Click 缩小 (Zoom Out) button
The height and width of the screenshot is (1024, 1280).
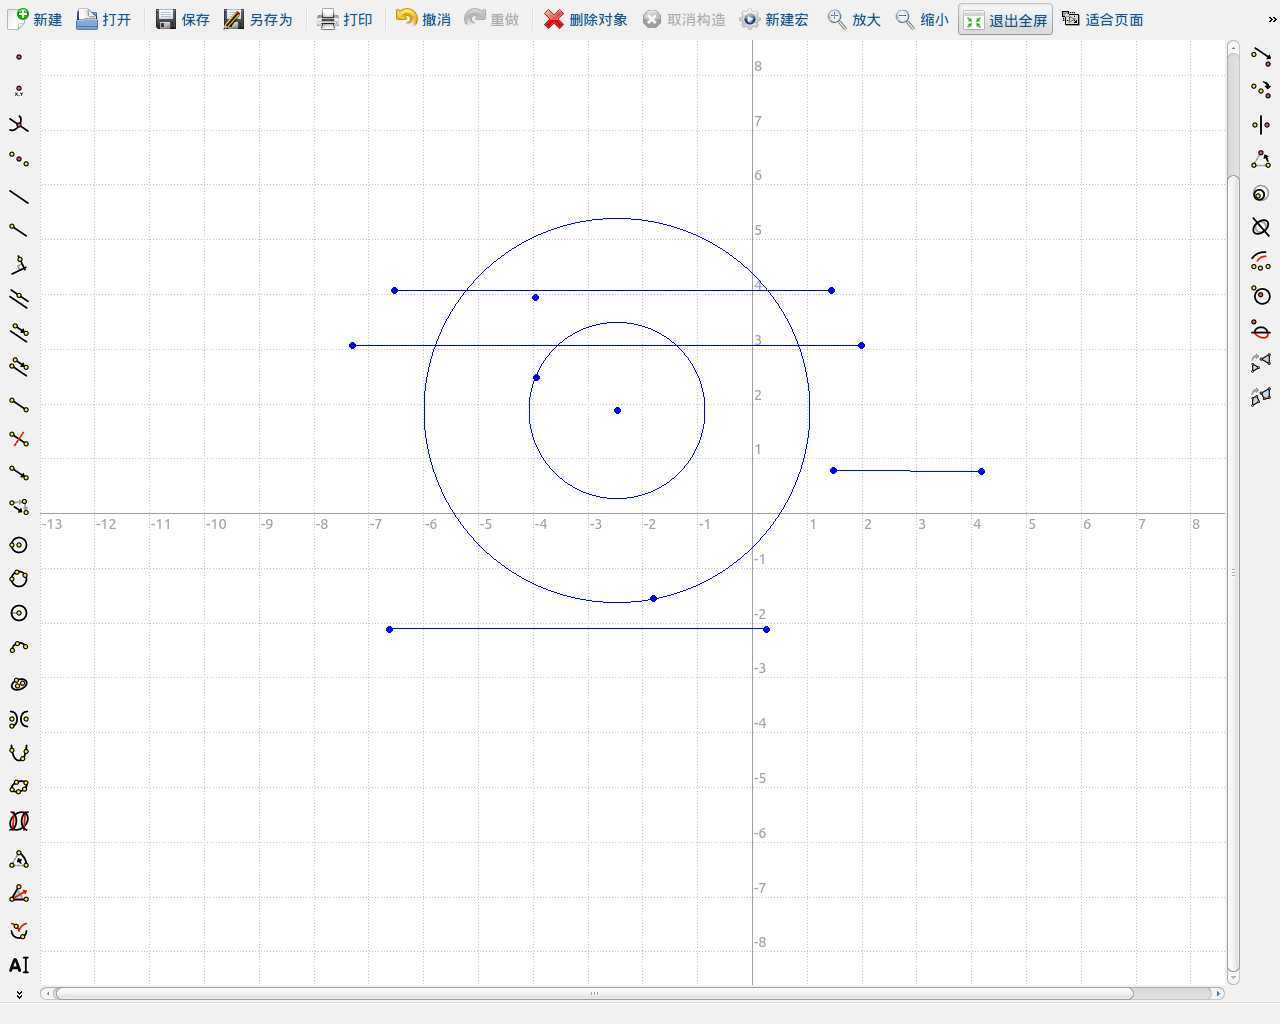click(922, 19)
